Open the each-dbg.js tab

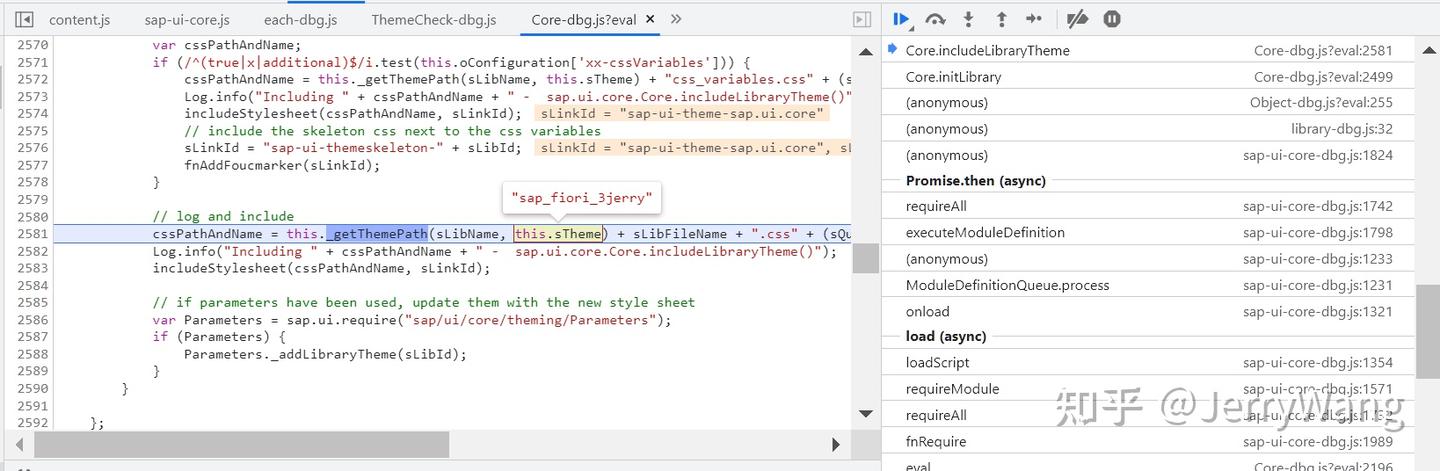pyautogui.click(x=300, y=19)
